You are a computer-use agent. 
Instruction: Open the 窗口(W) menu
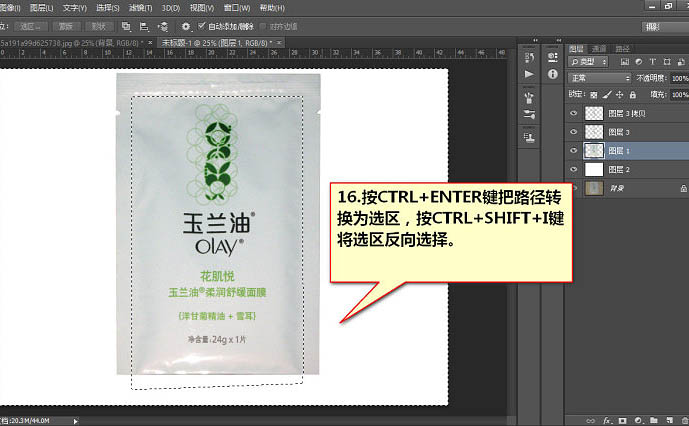[237, 8]
